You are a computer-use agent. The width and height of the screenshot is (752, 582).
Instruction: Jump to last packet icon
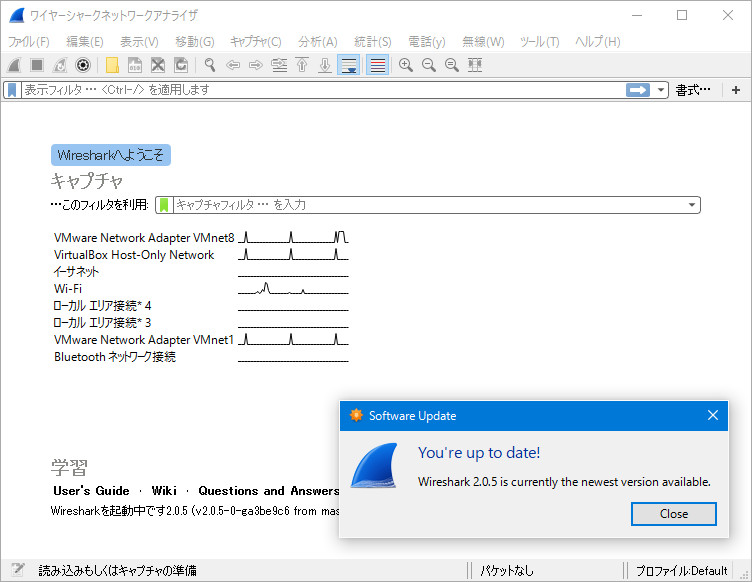pos(325,65)
